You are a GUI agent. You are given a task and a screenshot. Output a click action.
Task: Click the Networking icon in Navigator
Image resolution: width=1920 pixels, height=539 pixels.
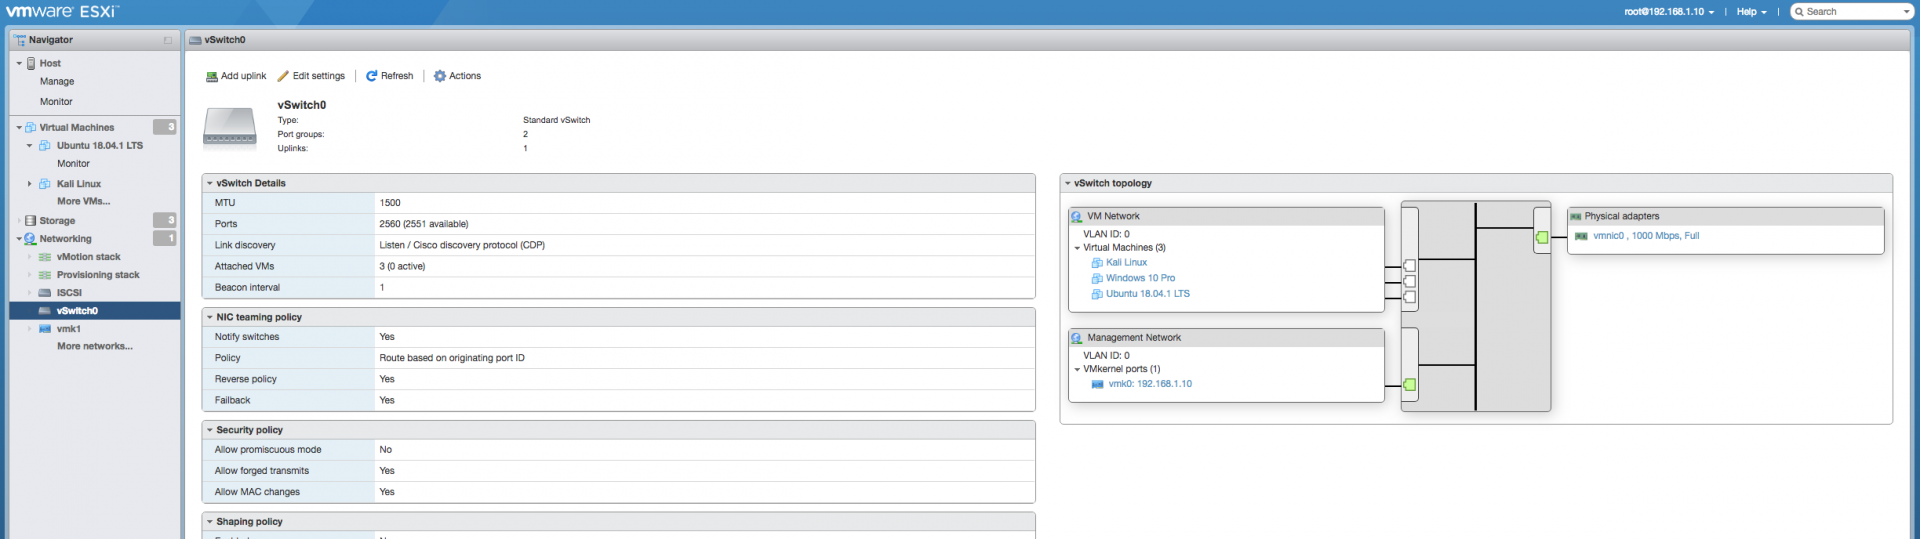(31, 239)
